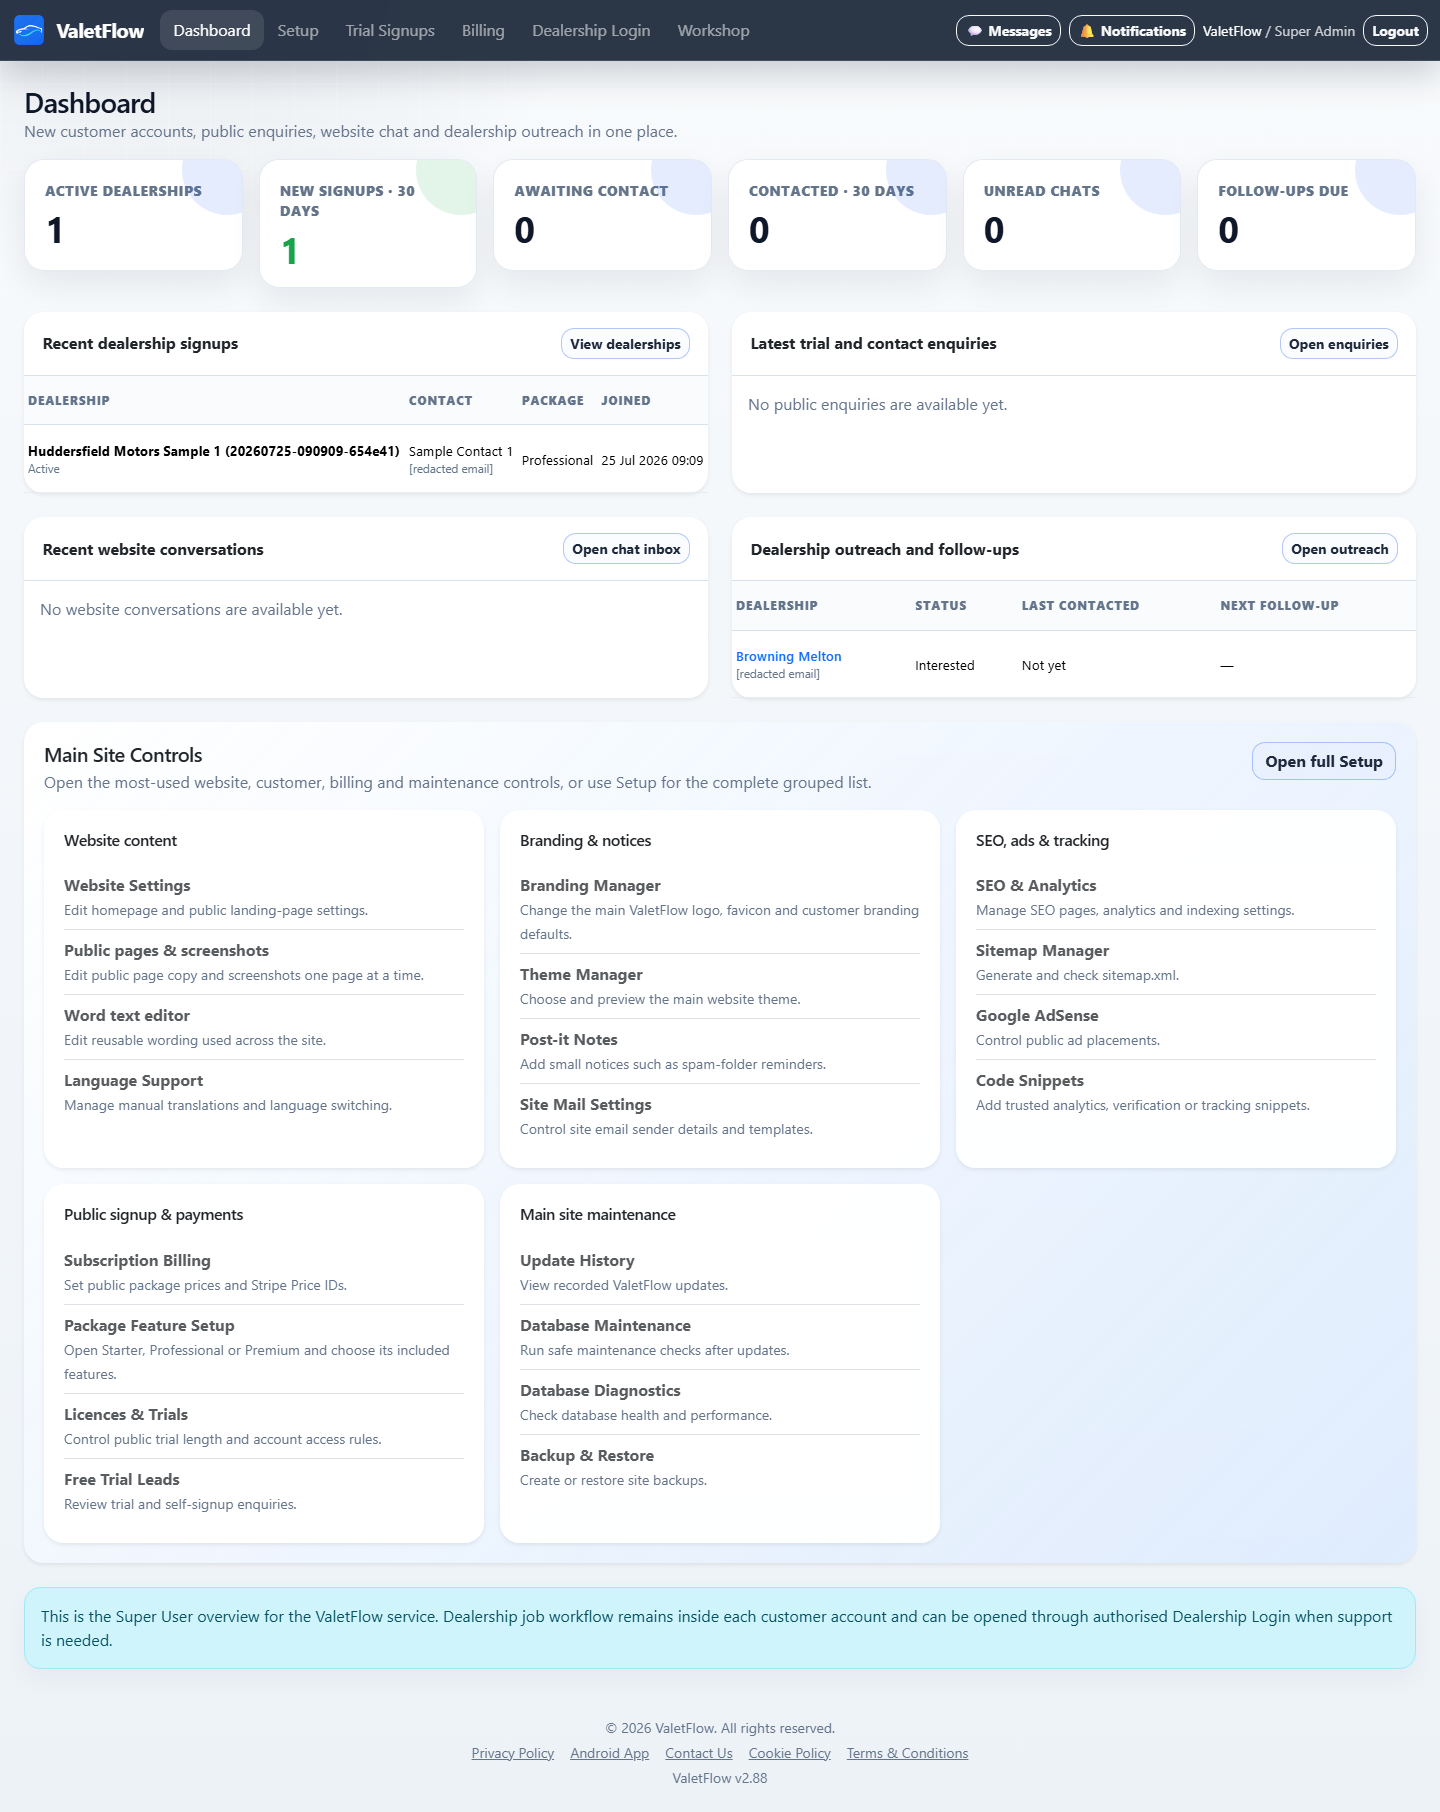Open Free Trial Leads

tap(122, 1480)
